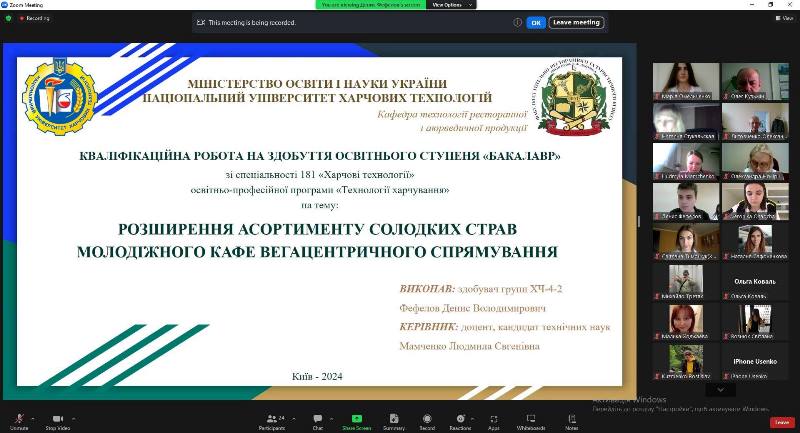Select the Ольга Коваль participant tile

click(755, 282)
